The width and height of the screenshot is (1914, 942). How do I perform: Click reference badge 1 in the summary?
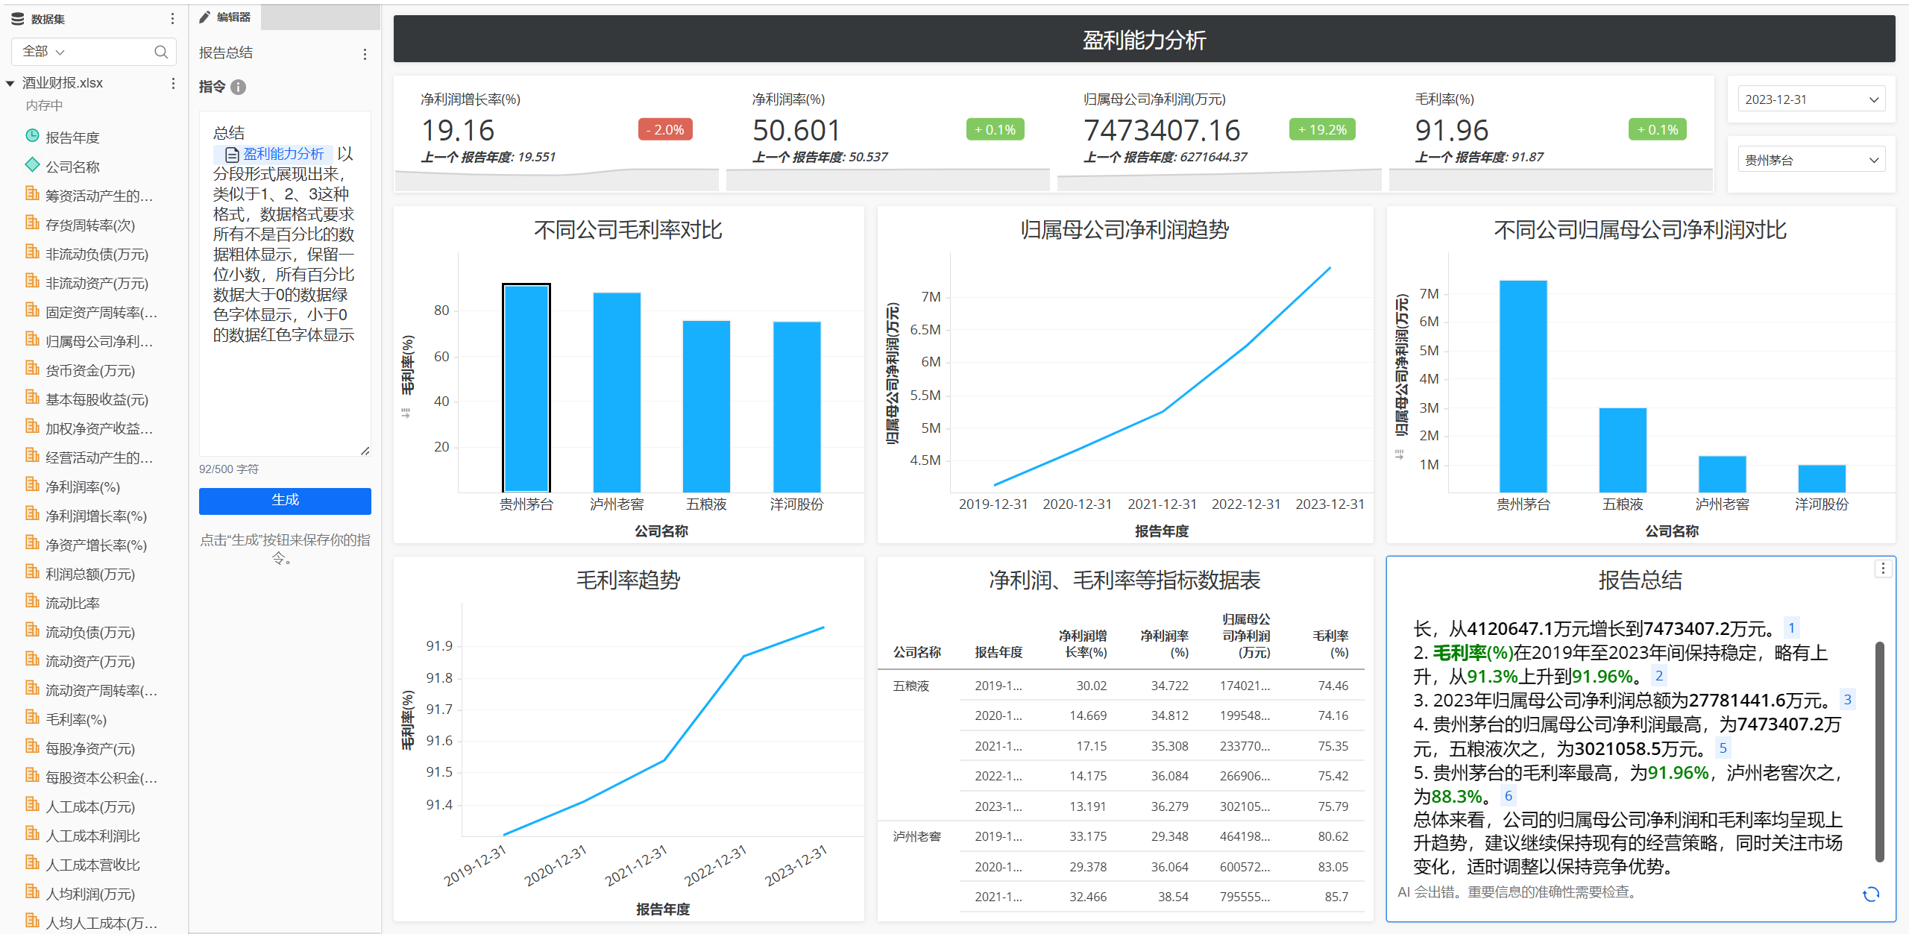1792,629
